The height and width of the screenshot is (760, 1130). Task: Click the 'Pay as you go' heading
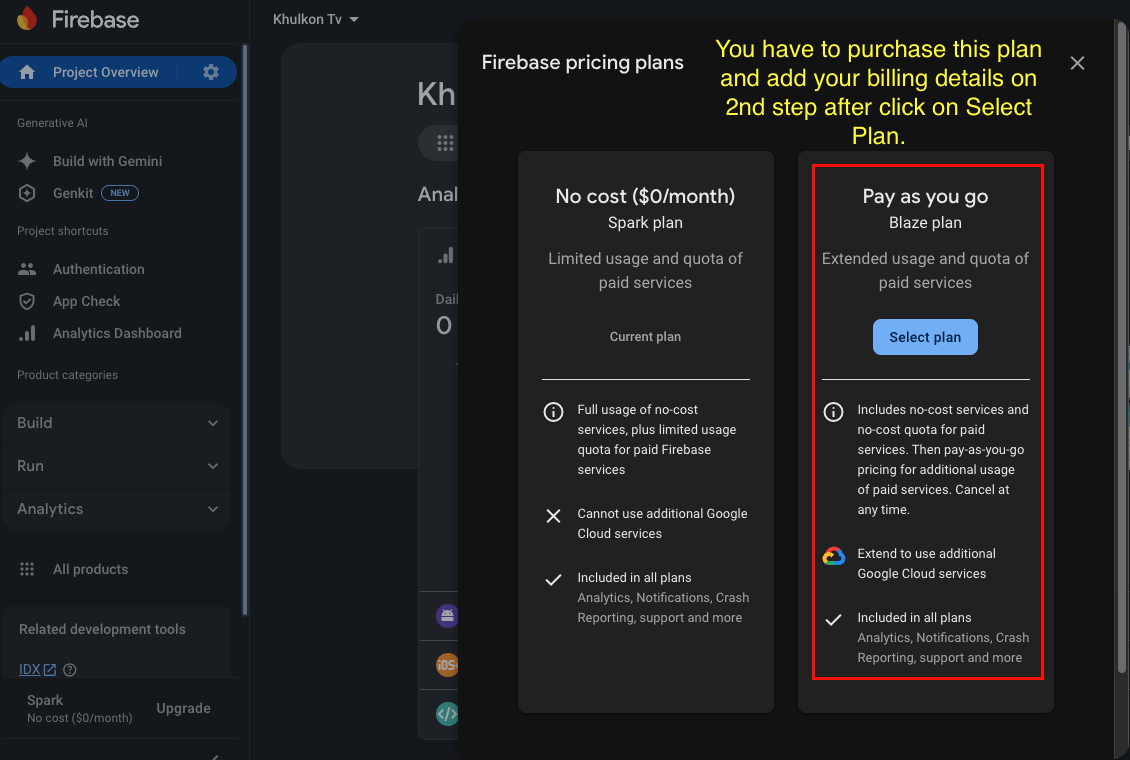[925, 197]
